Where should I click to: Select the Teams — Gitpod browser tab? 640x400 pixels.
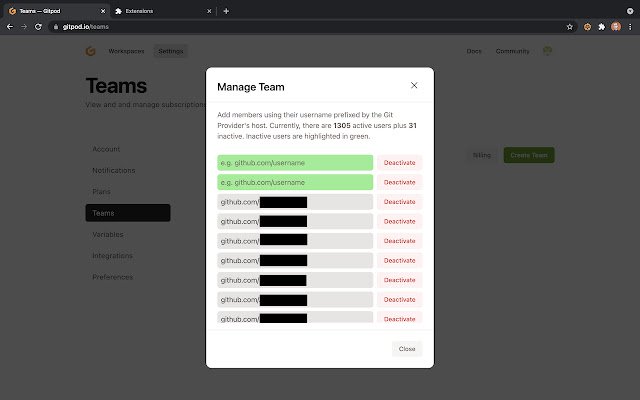[56, 11]
